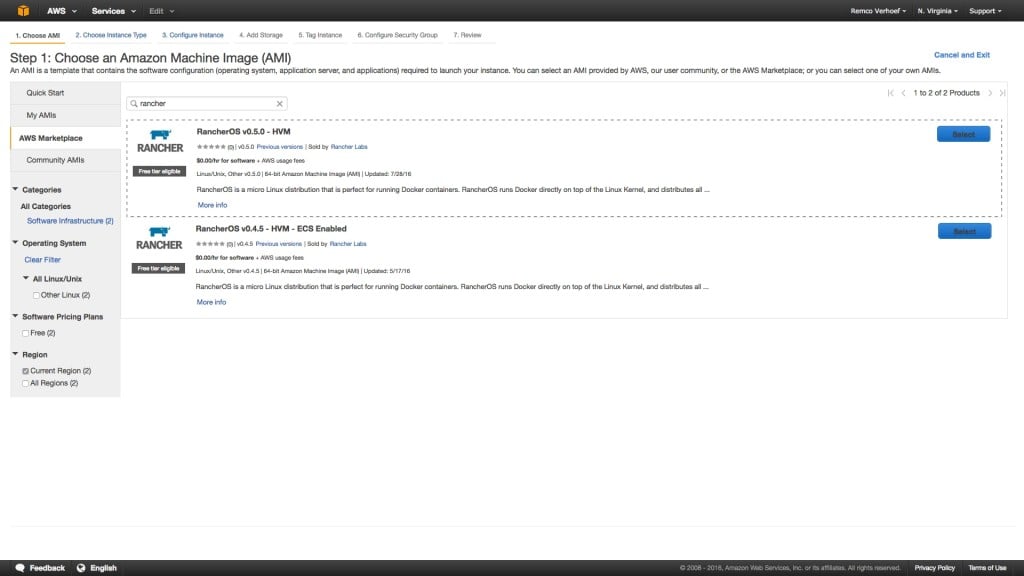This screenshot has width=1024, height=576.
Task: Click the English language globe icon
Action: [x=81, y=568]
